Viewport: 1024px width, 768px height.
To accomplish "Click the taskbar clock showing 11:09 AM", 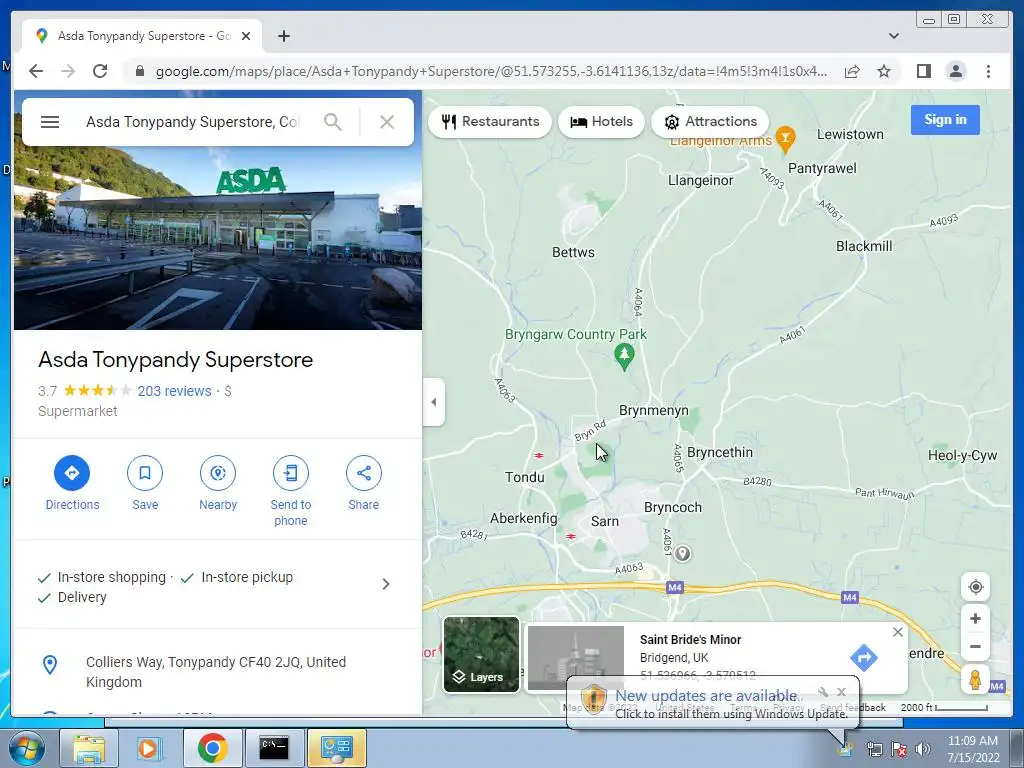I will [972, 749].
